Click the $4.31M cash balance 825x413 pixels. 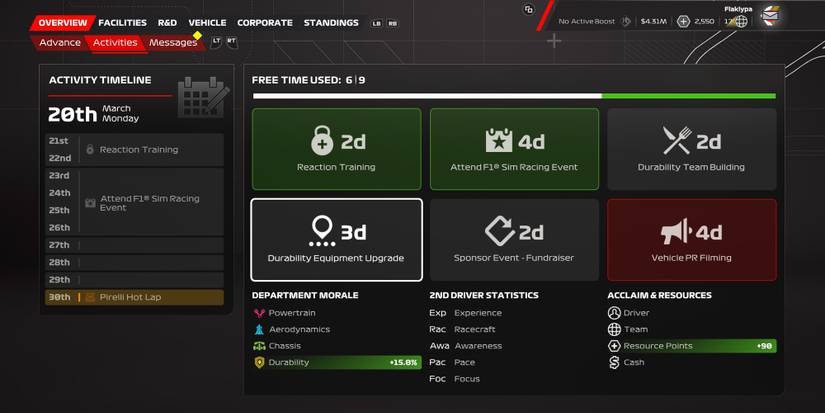653,22
